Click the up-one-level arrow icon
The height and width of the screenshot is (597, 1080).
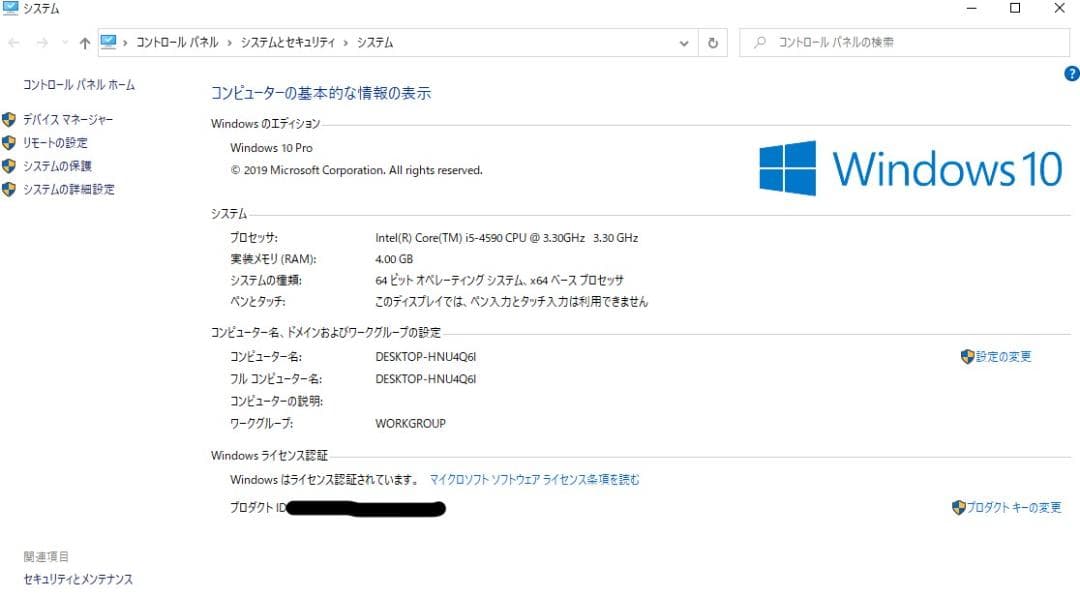point(85,43)
